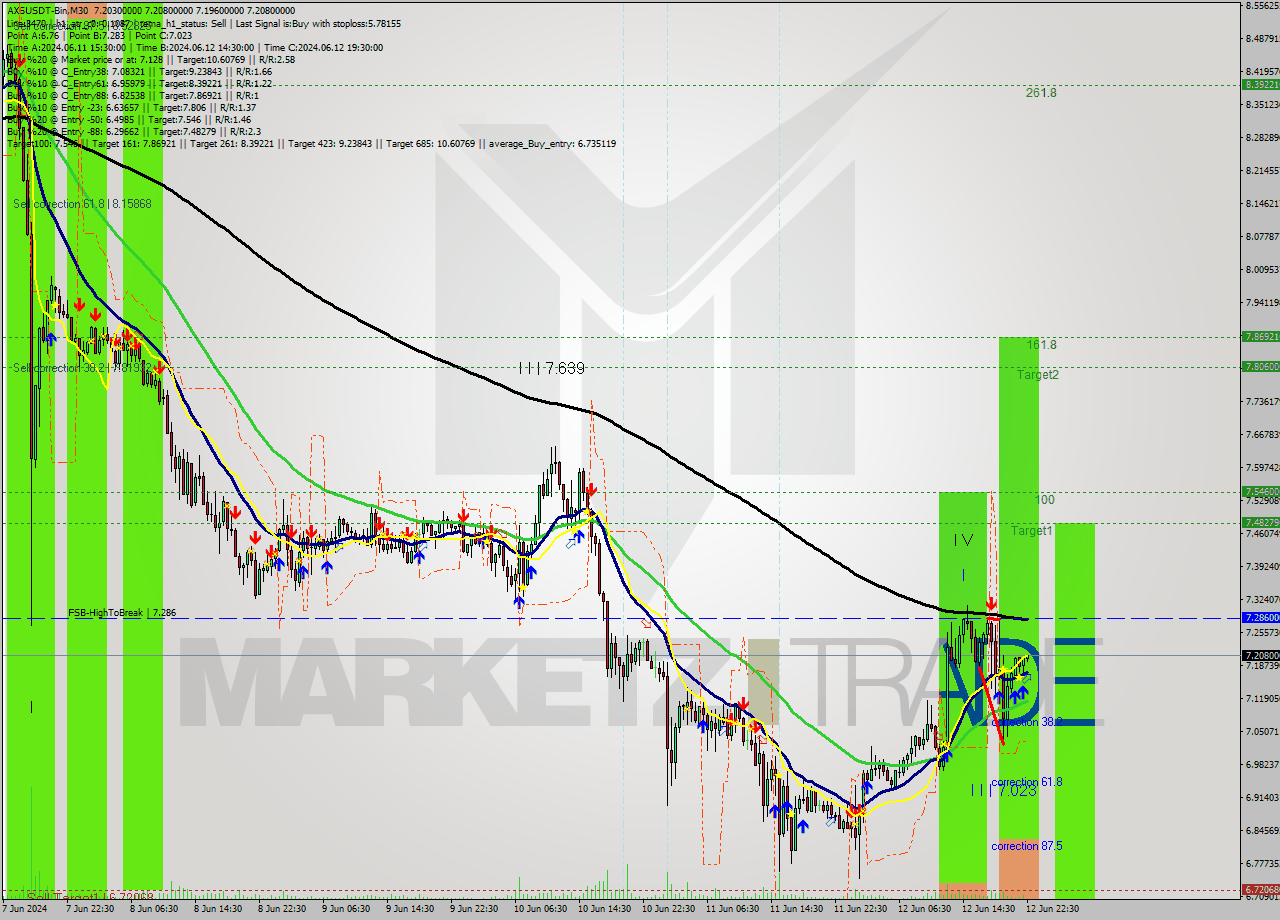Click the 'I V' wave label
1280x920 pixels.
[x=963, y=540]
